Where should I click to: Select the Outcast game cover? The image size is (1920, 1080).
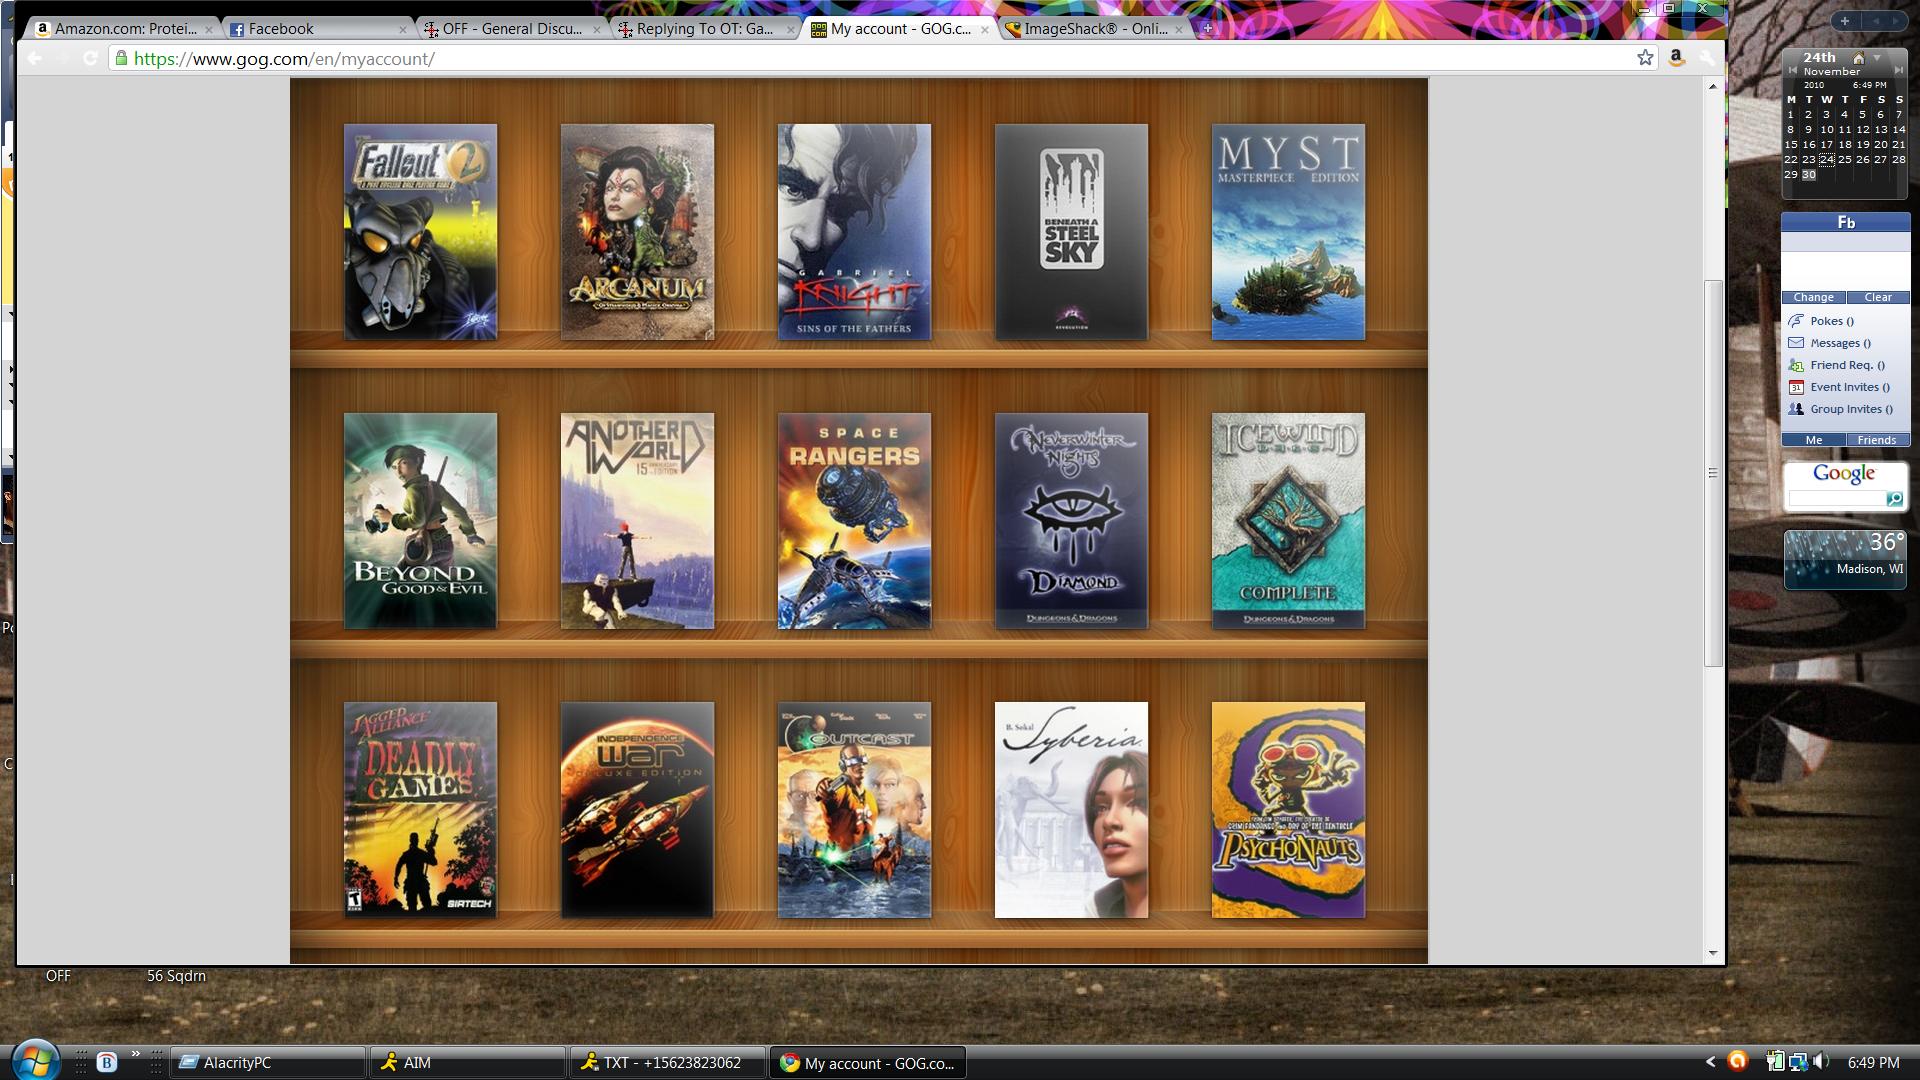tap(854, 810)
